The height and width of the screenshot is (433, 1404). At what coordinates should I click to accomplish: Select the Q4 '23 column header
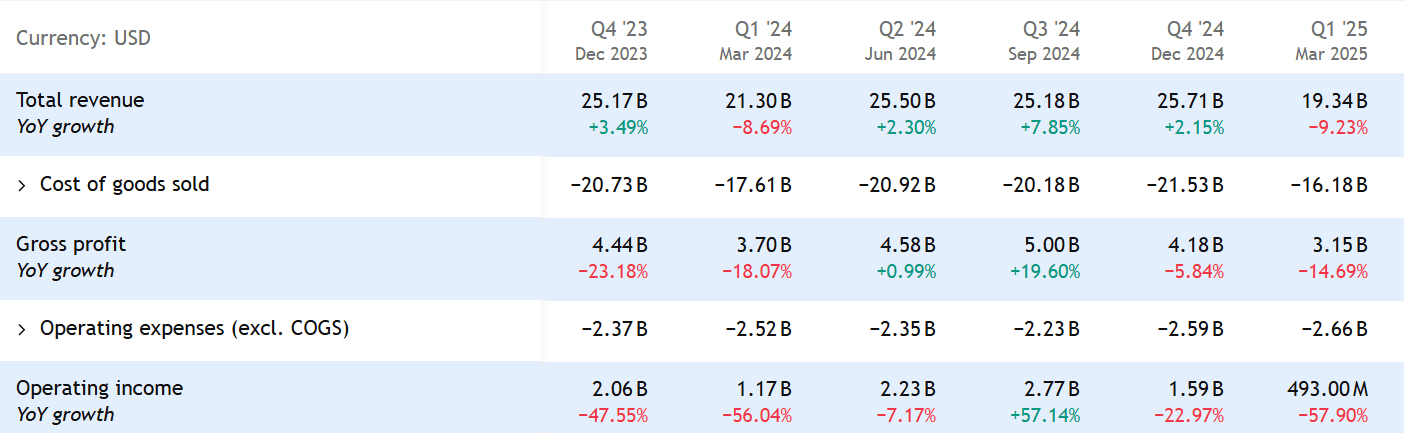(611, 40)
